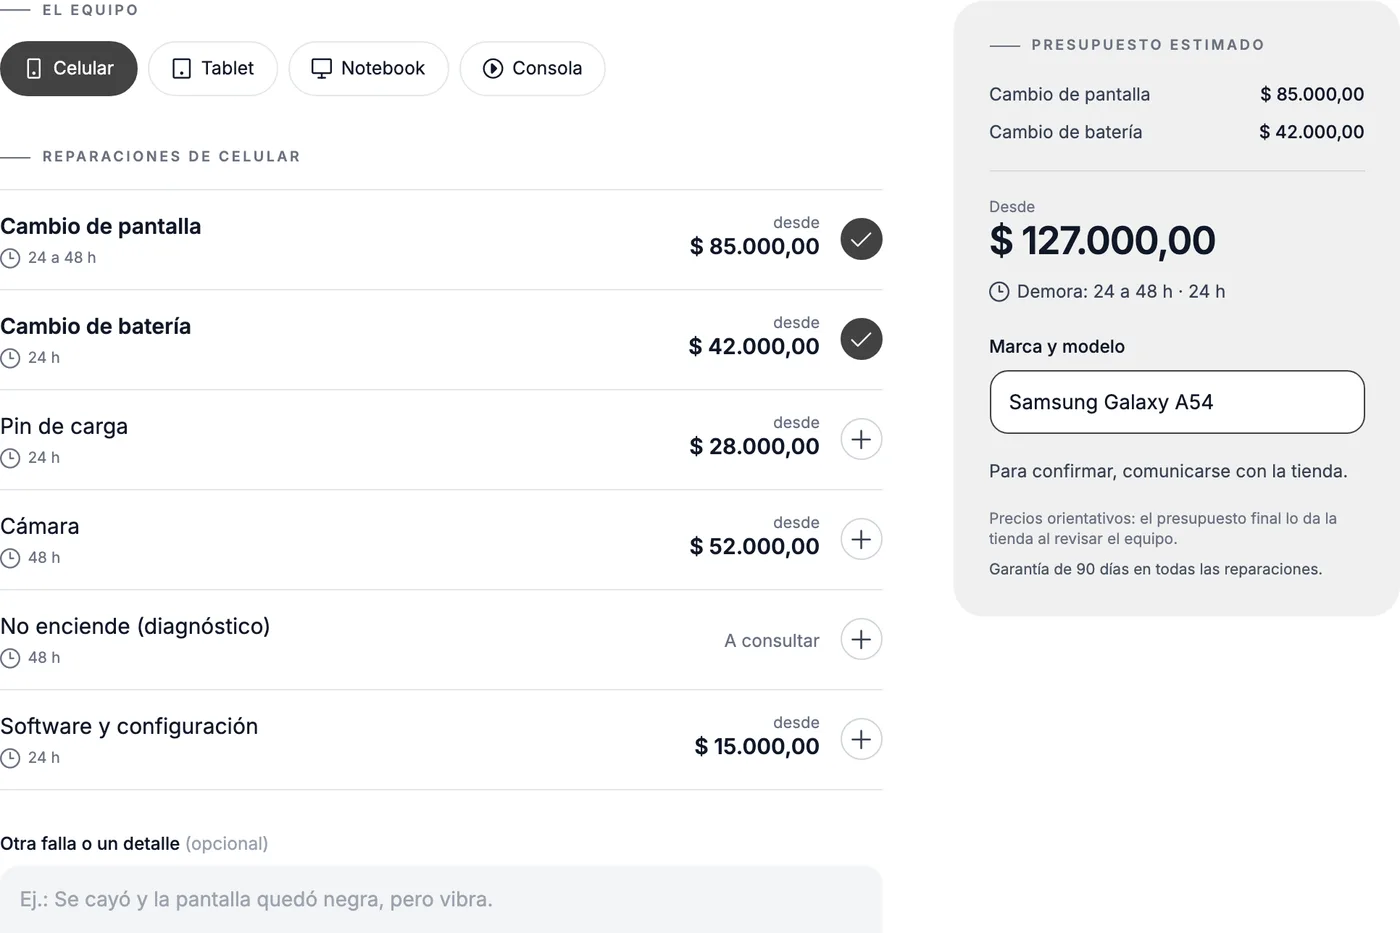Click the Marca y modelo input field
Viewport: 1400px width, 933px height.
click(1177, 402)
